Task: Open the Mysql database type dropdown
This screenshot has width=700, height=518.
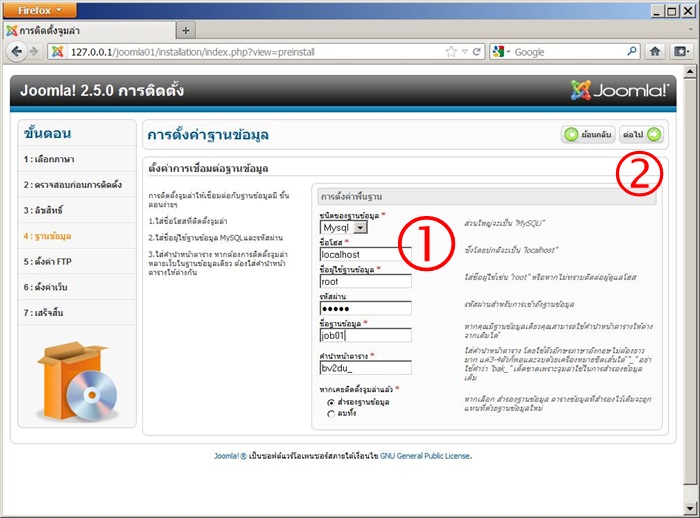Action: tap(343, 228)
